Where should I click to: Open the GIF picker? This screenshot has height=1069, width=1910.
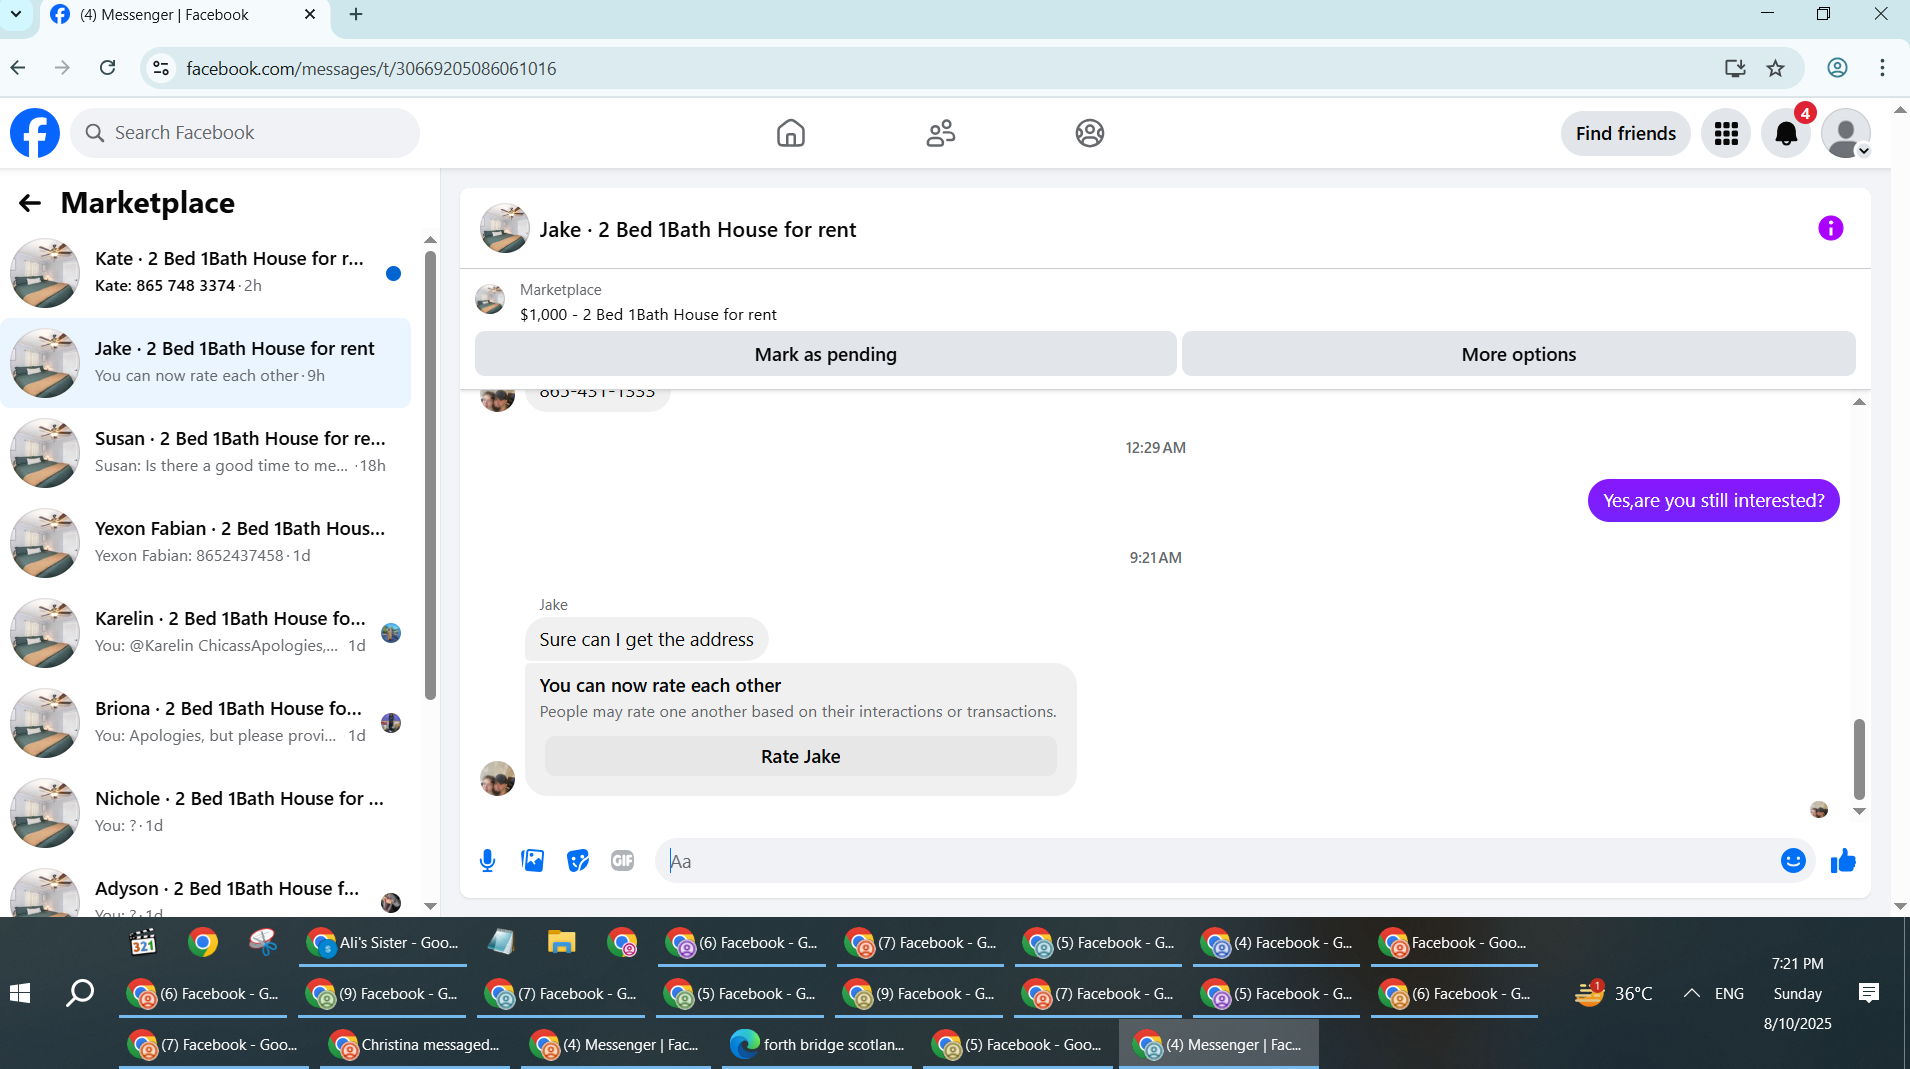(623, 861)
